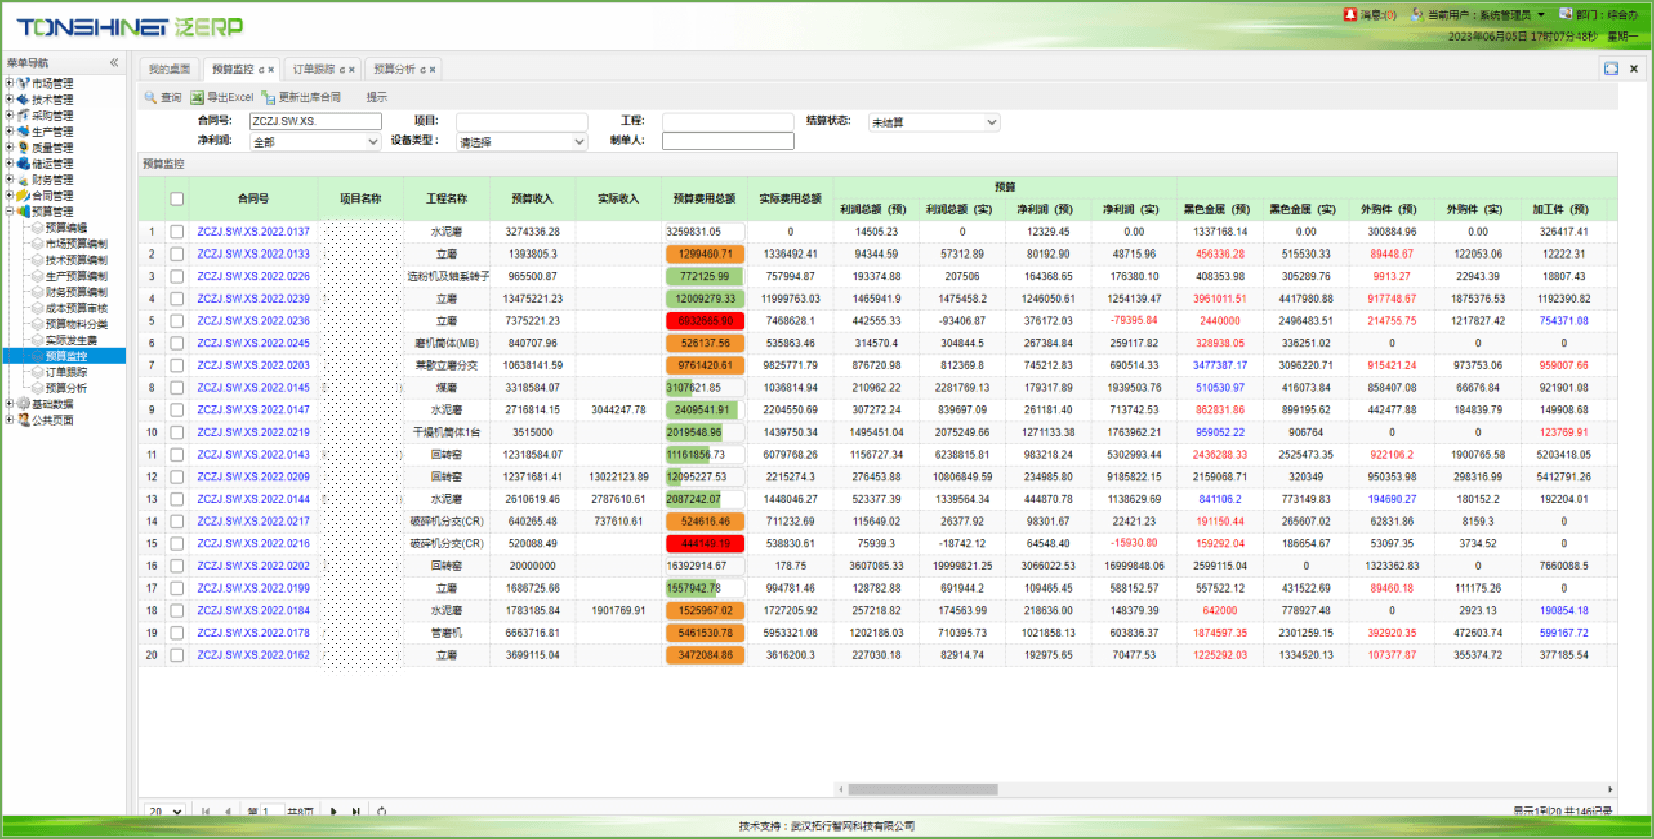Switch to the 预算分析 tab
Image resolution: width=1654 pixels, height=839 pixels.
(x=394, y=69)
